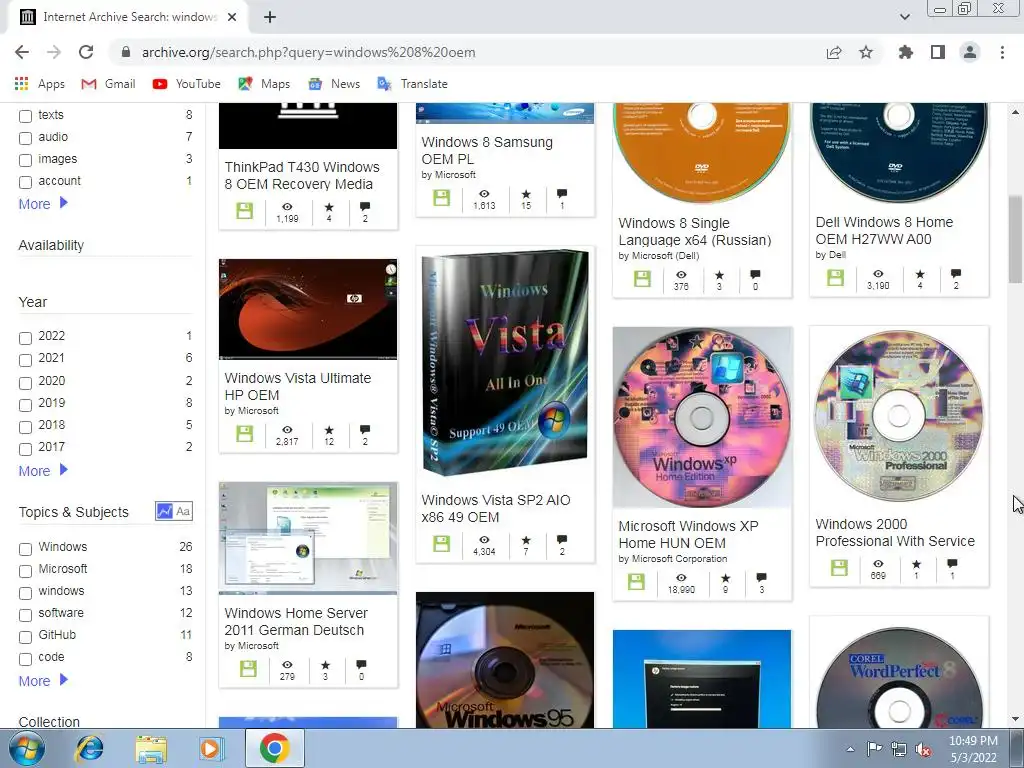Click reviews bubble on Windows Vista SP2 AIO card
Screen dimensions: 1024x768
click(562, 539)
